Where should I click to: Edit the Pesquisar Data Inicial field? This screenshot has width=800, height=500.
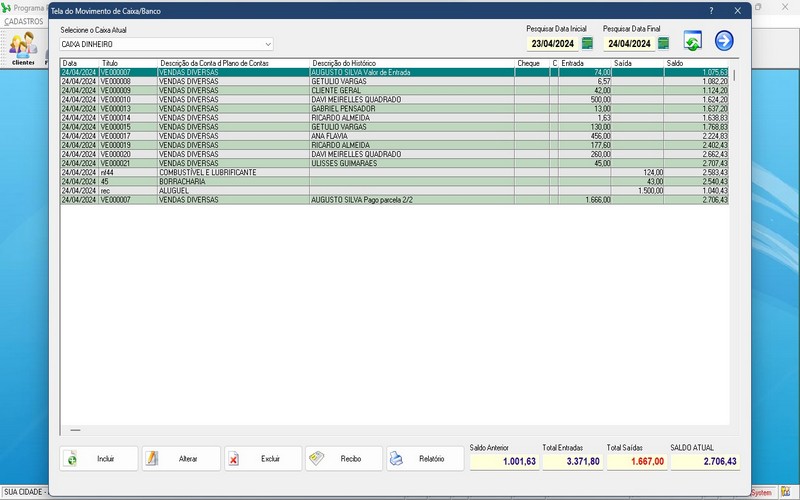click(x=553, y=44)
